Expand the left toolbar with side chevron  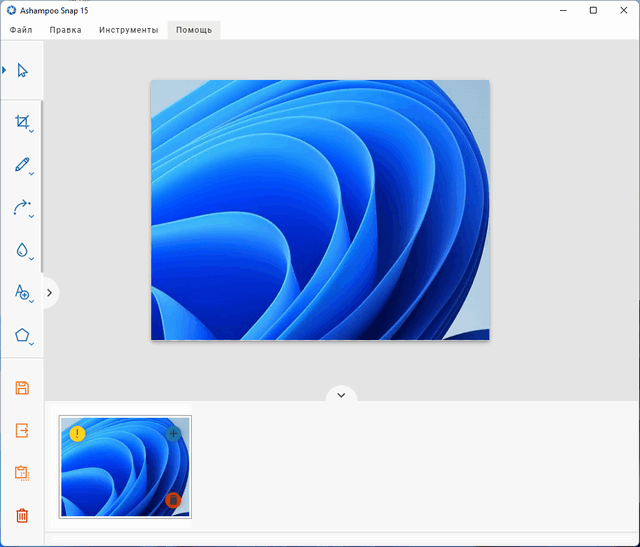point(50,293)
